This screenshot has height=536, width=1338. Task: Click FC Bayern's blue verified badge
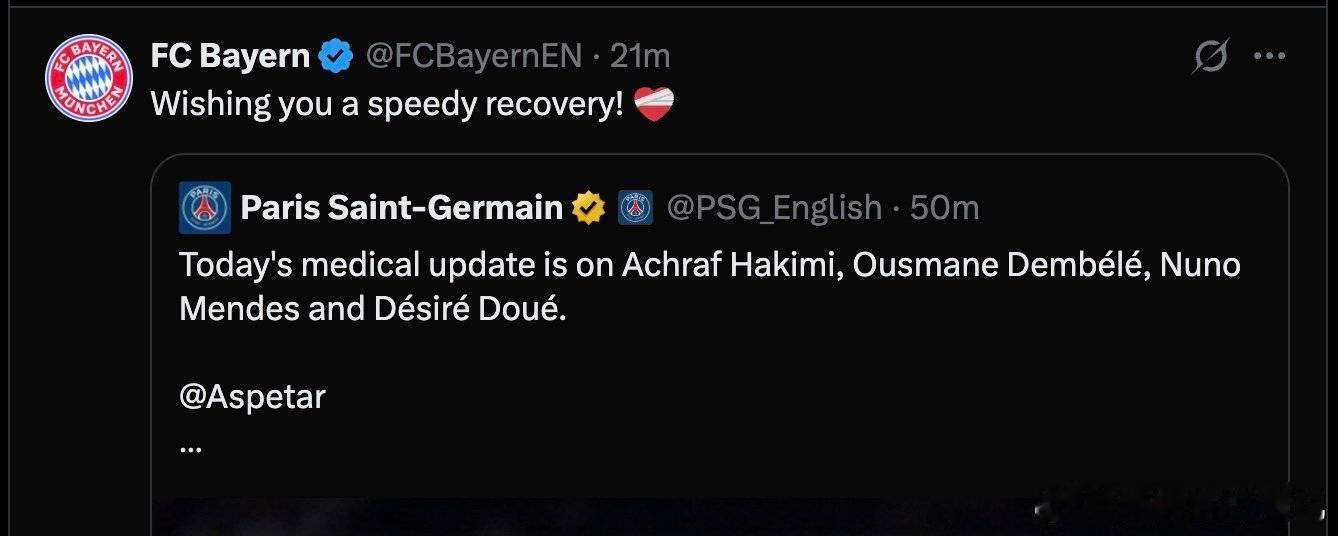tap(335, 57)
